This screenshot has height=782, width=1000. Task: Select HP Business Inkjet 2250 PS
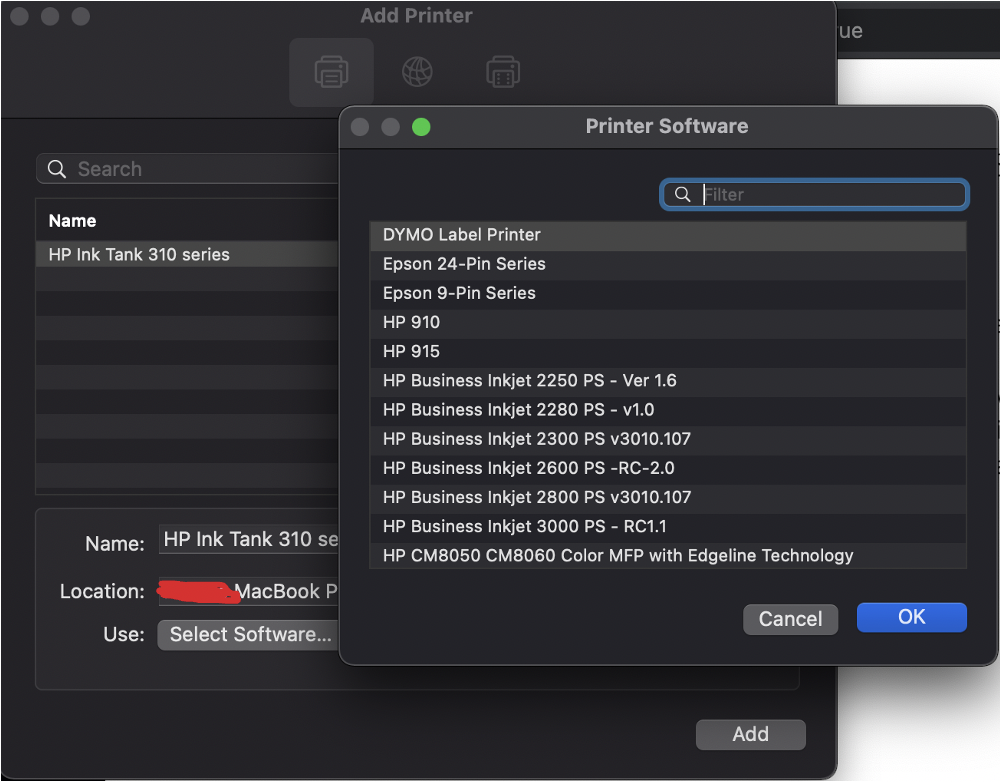(668, 381)
